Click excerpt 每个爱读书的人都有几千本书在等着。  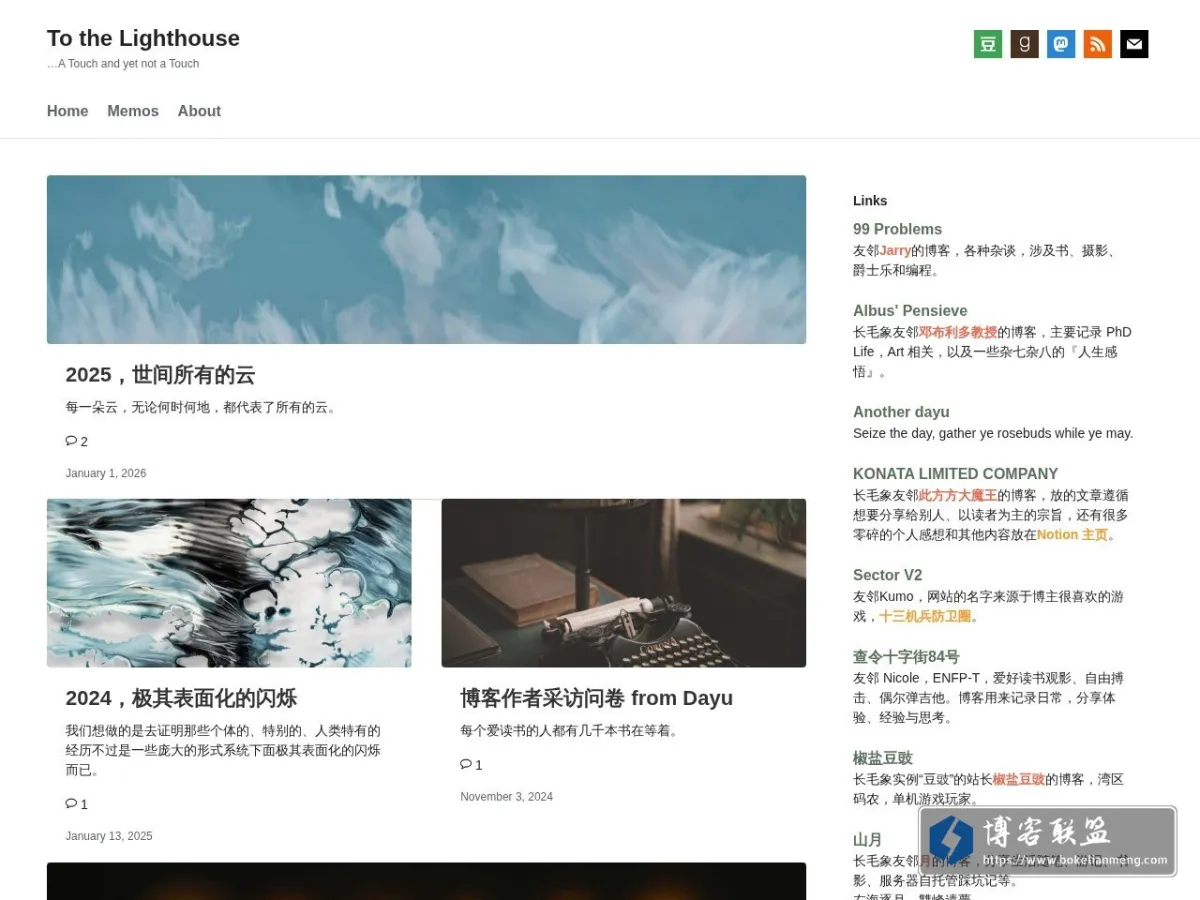pos(572,731)
